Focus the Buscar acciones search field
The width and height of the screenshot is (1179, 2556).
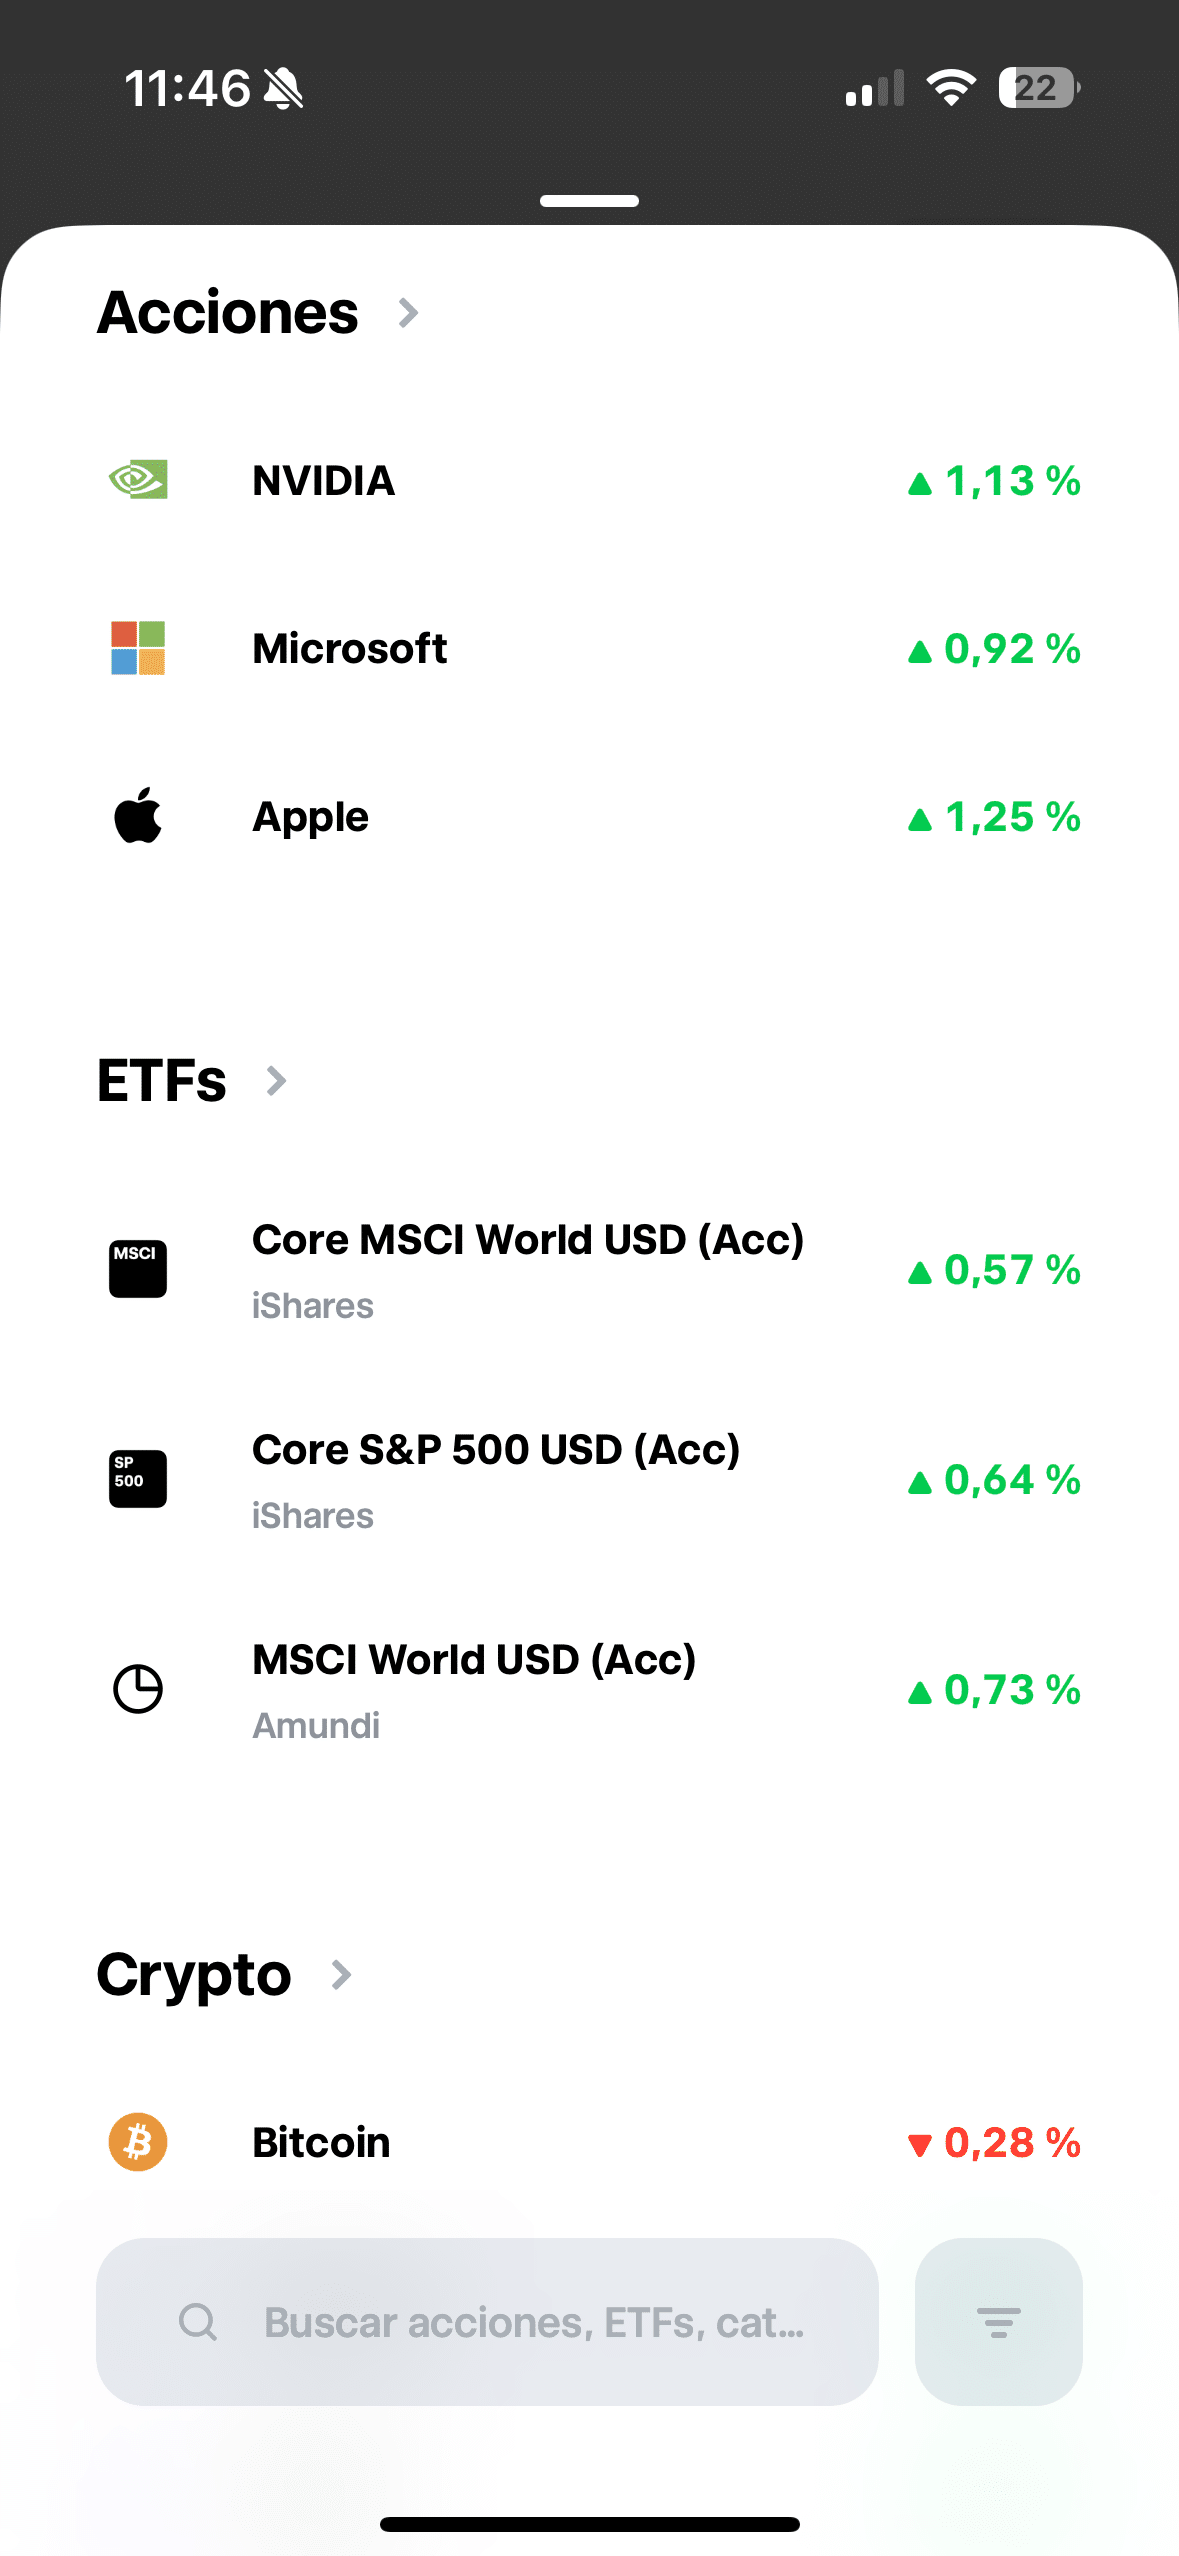[534, 2322]
